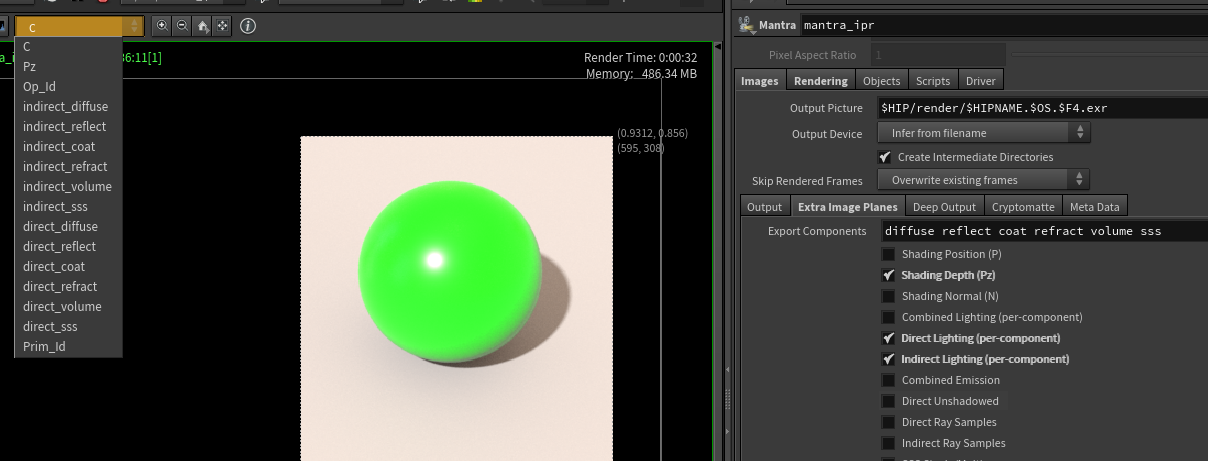This screenshot has height=461, width=1208.
Task: Click the zoom out magnifier icon
Action: 182,26
